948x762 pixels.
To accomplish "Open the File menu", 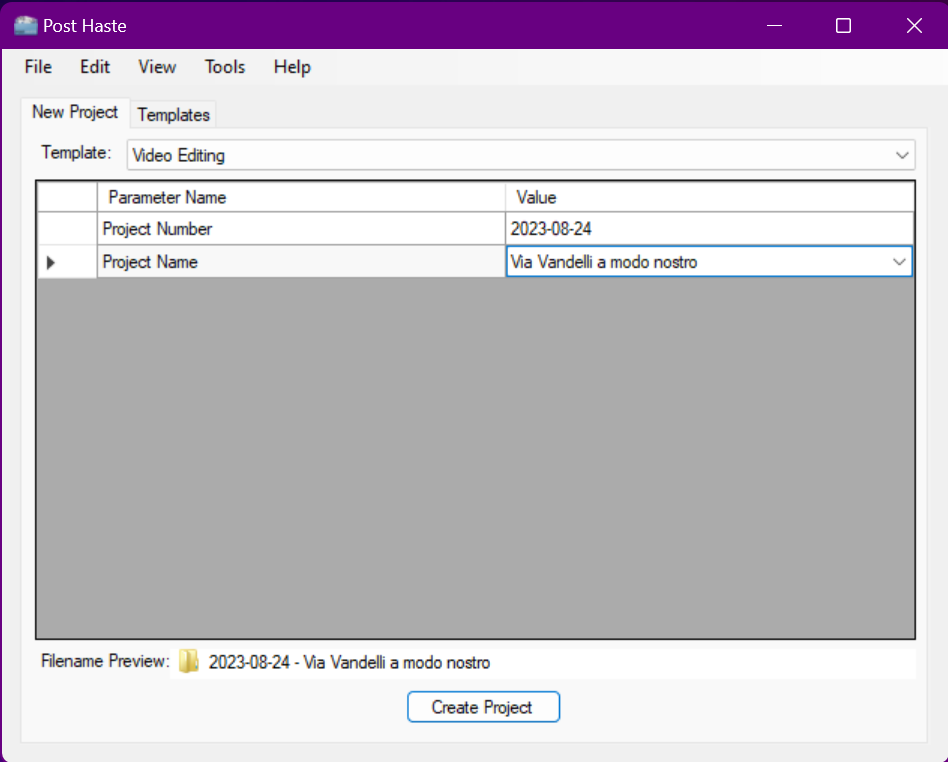I will [x=38, y=67].
